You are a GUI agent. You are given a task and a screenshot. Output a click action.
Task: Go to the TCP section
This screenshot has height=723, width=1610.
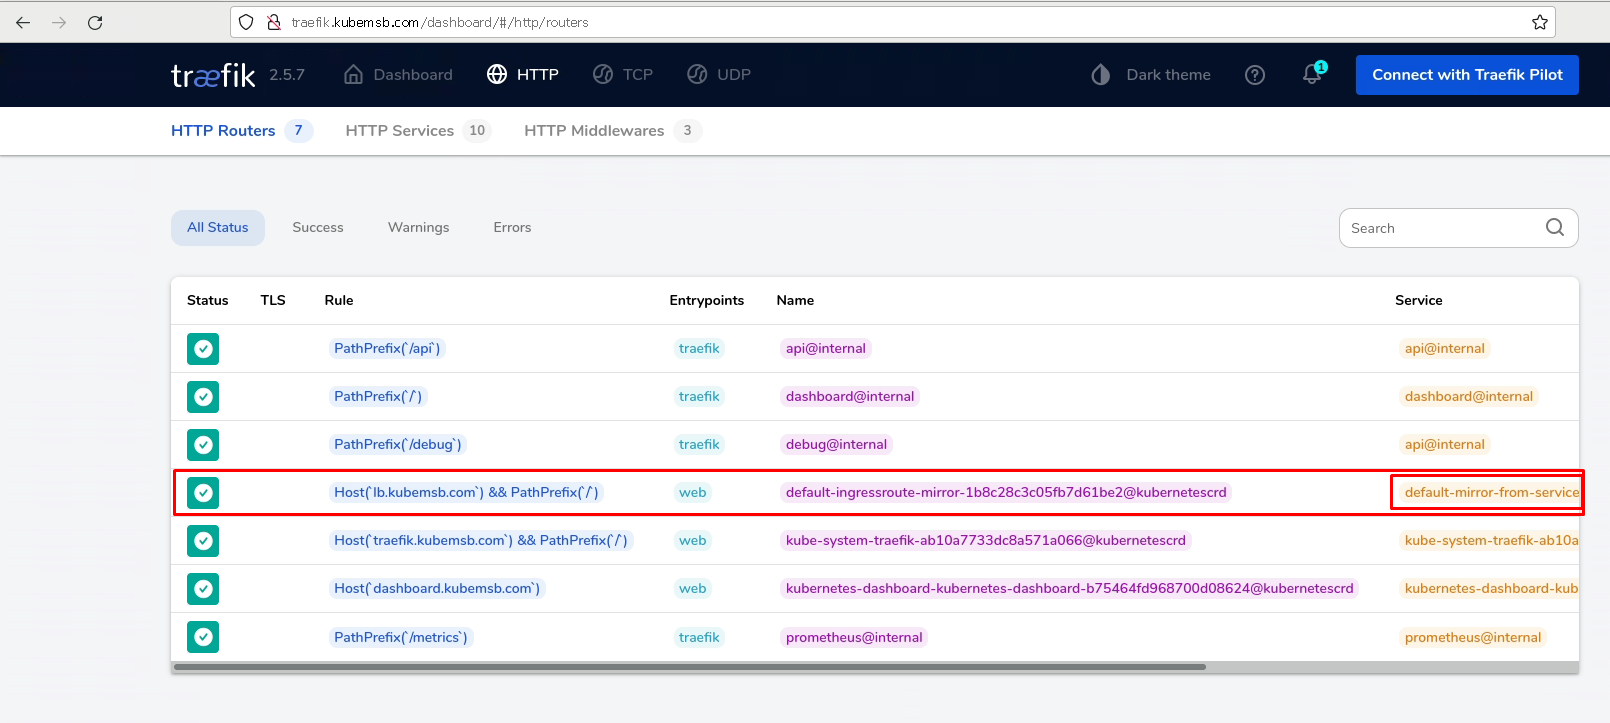point(623,75)
